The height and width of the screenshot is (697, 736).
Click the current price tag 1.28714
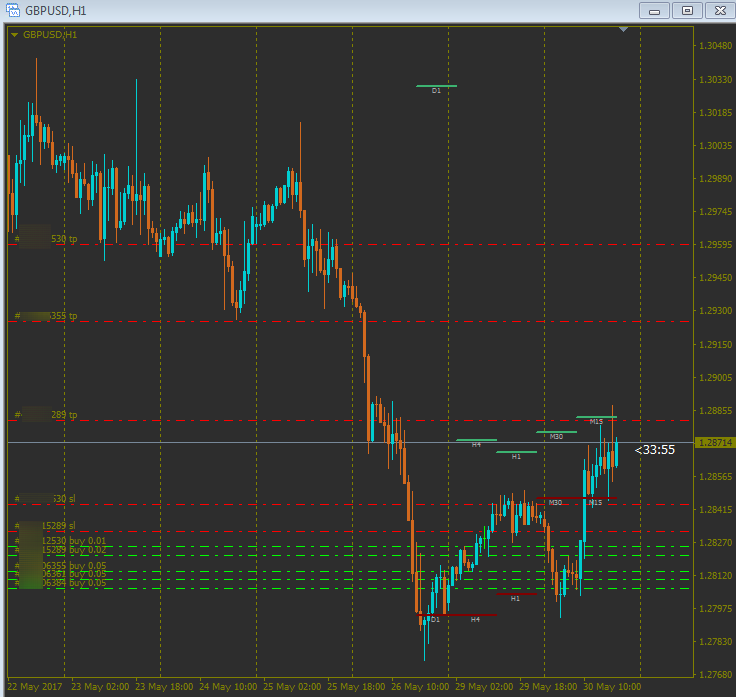[x=715, y=443]
